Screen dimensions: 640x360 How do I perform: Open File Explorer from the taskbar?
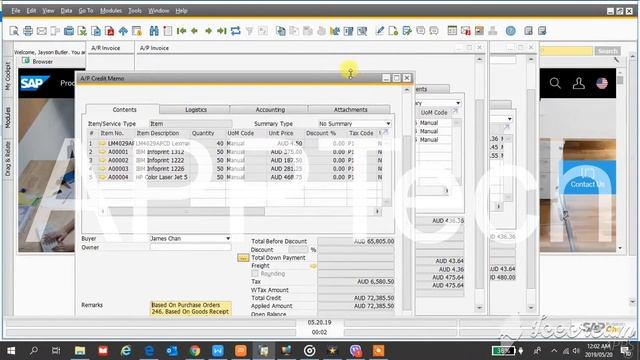tap(80, 351)
